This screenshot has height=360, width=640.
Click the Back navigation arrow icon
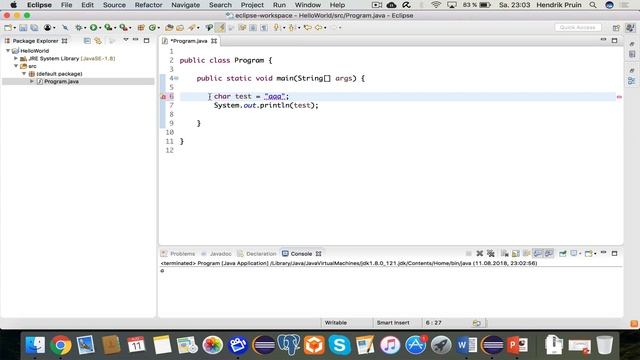tap(318, 27)
